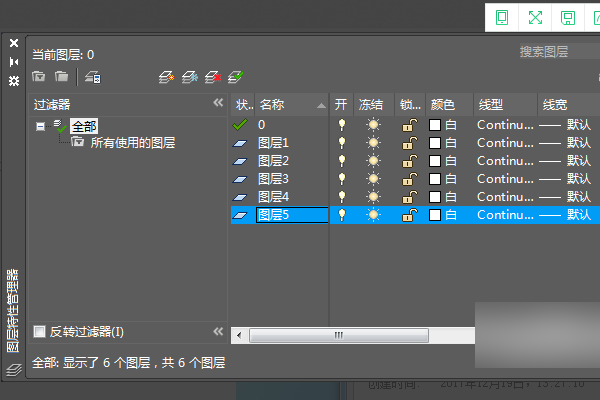The image size is (600, 400).
Task: Click New Layer Frozen in Viewports icon
Action: click(190, 77)
